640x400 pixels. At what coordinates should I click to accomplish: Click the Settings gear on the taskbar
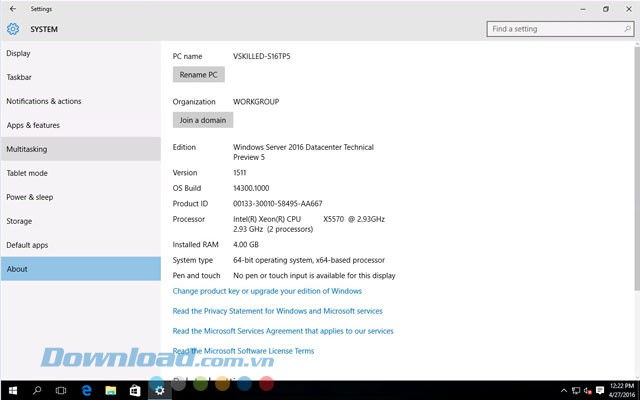pyautogui.click(x=159, y=389)
